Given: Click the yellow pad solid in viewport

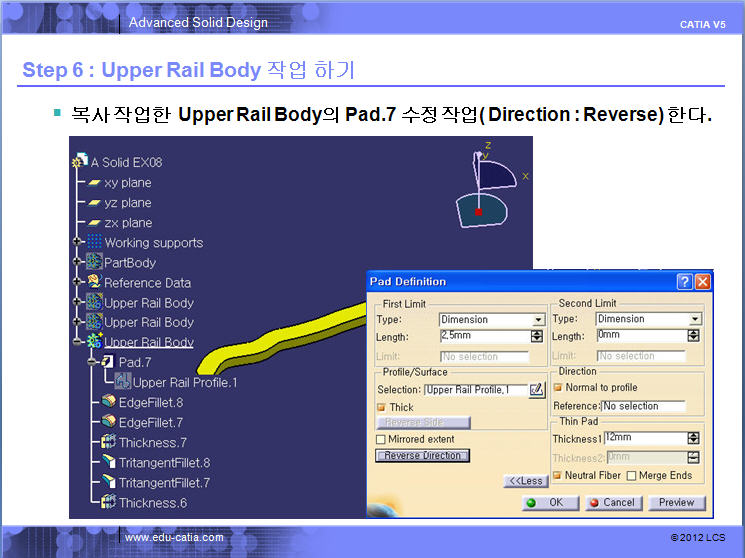Looking at the screenshot, I should point(285,338).
